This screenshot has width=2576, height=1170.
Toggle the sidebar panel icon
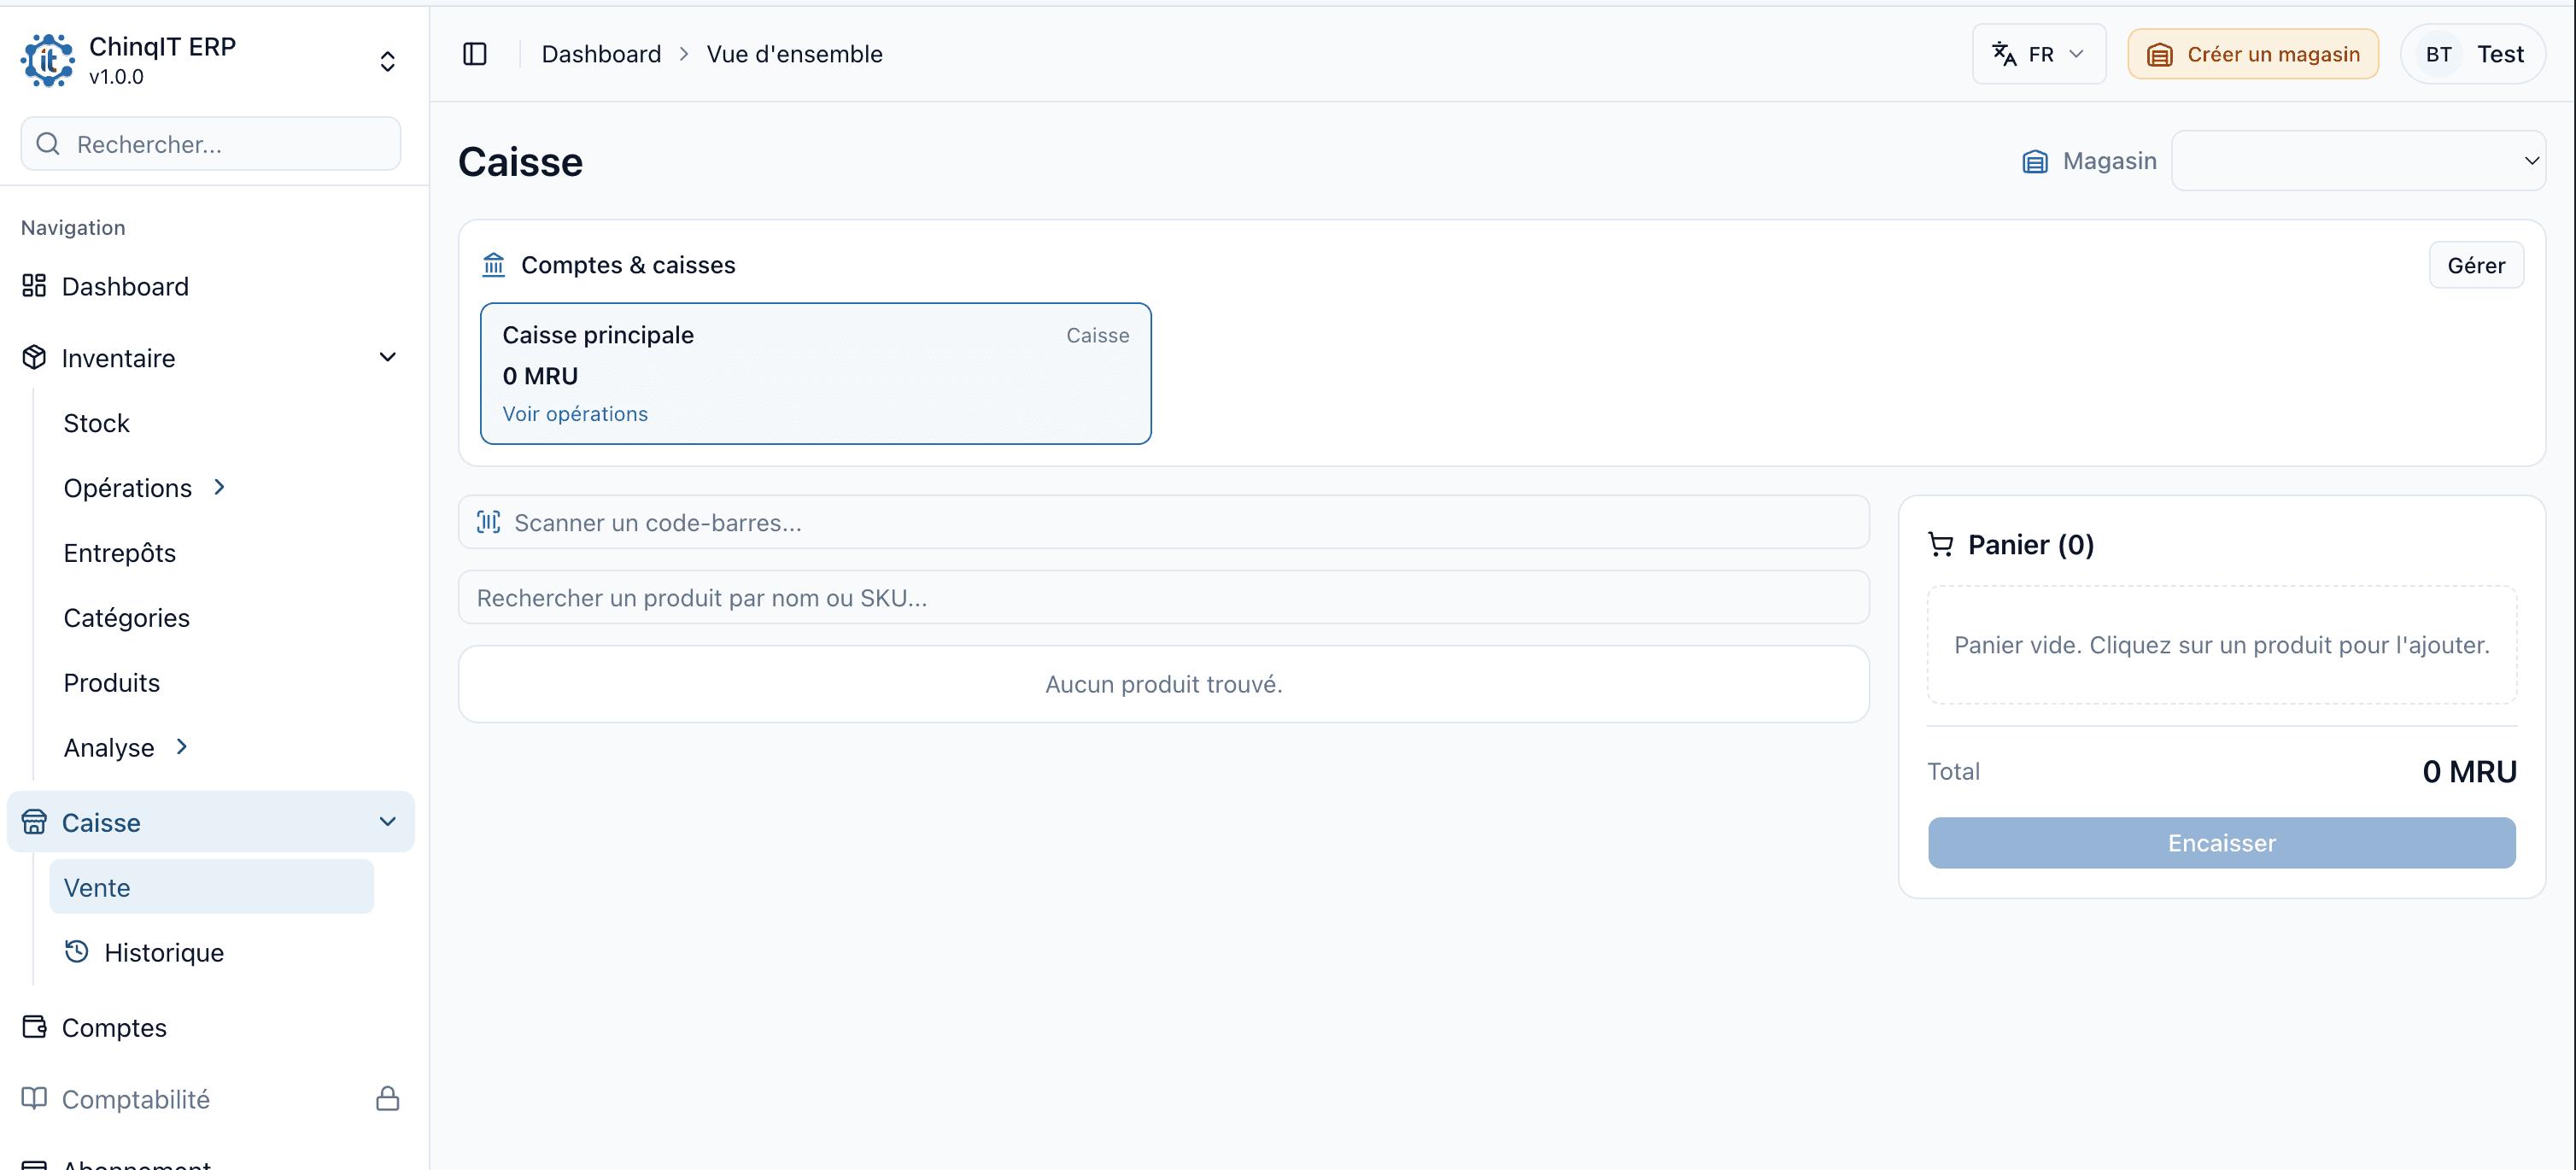(x=475, y=54)
